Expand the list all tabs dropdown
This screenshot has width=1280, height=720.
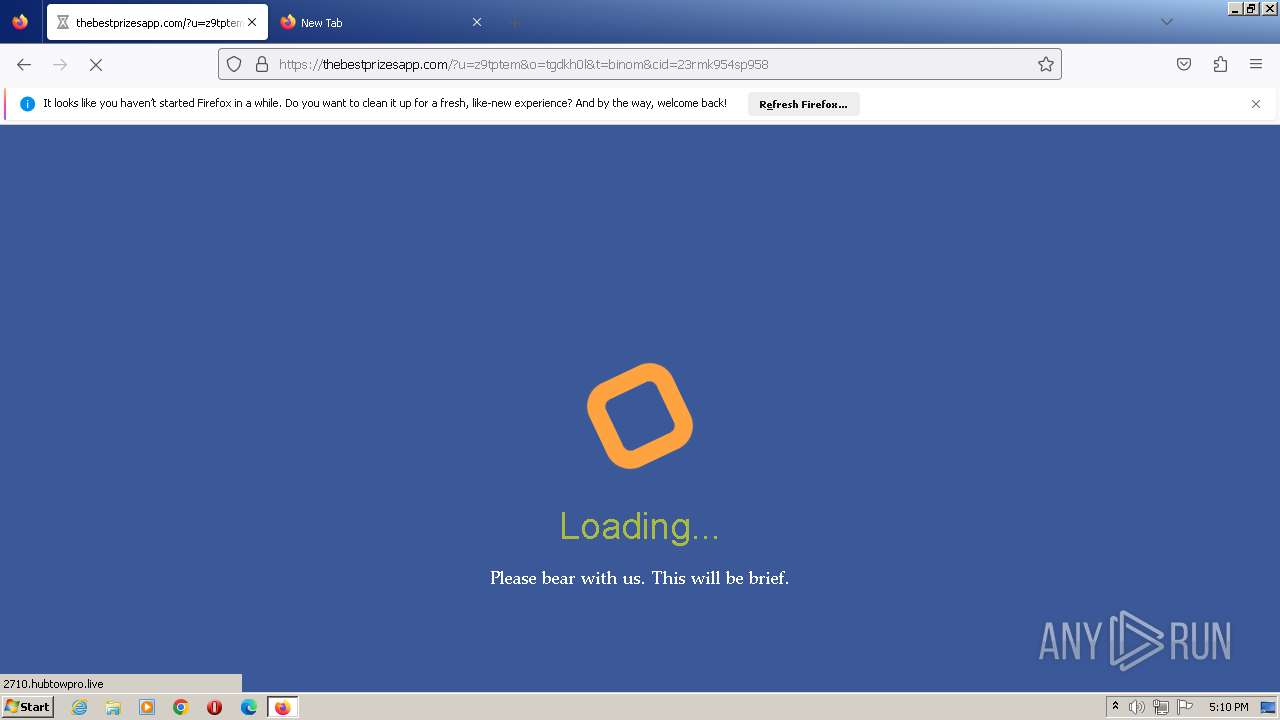pos(1166,22)
